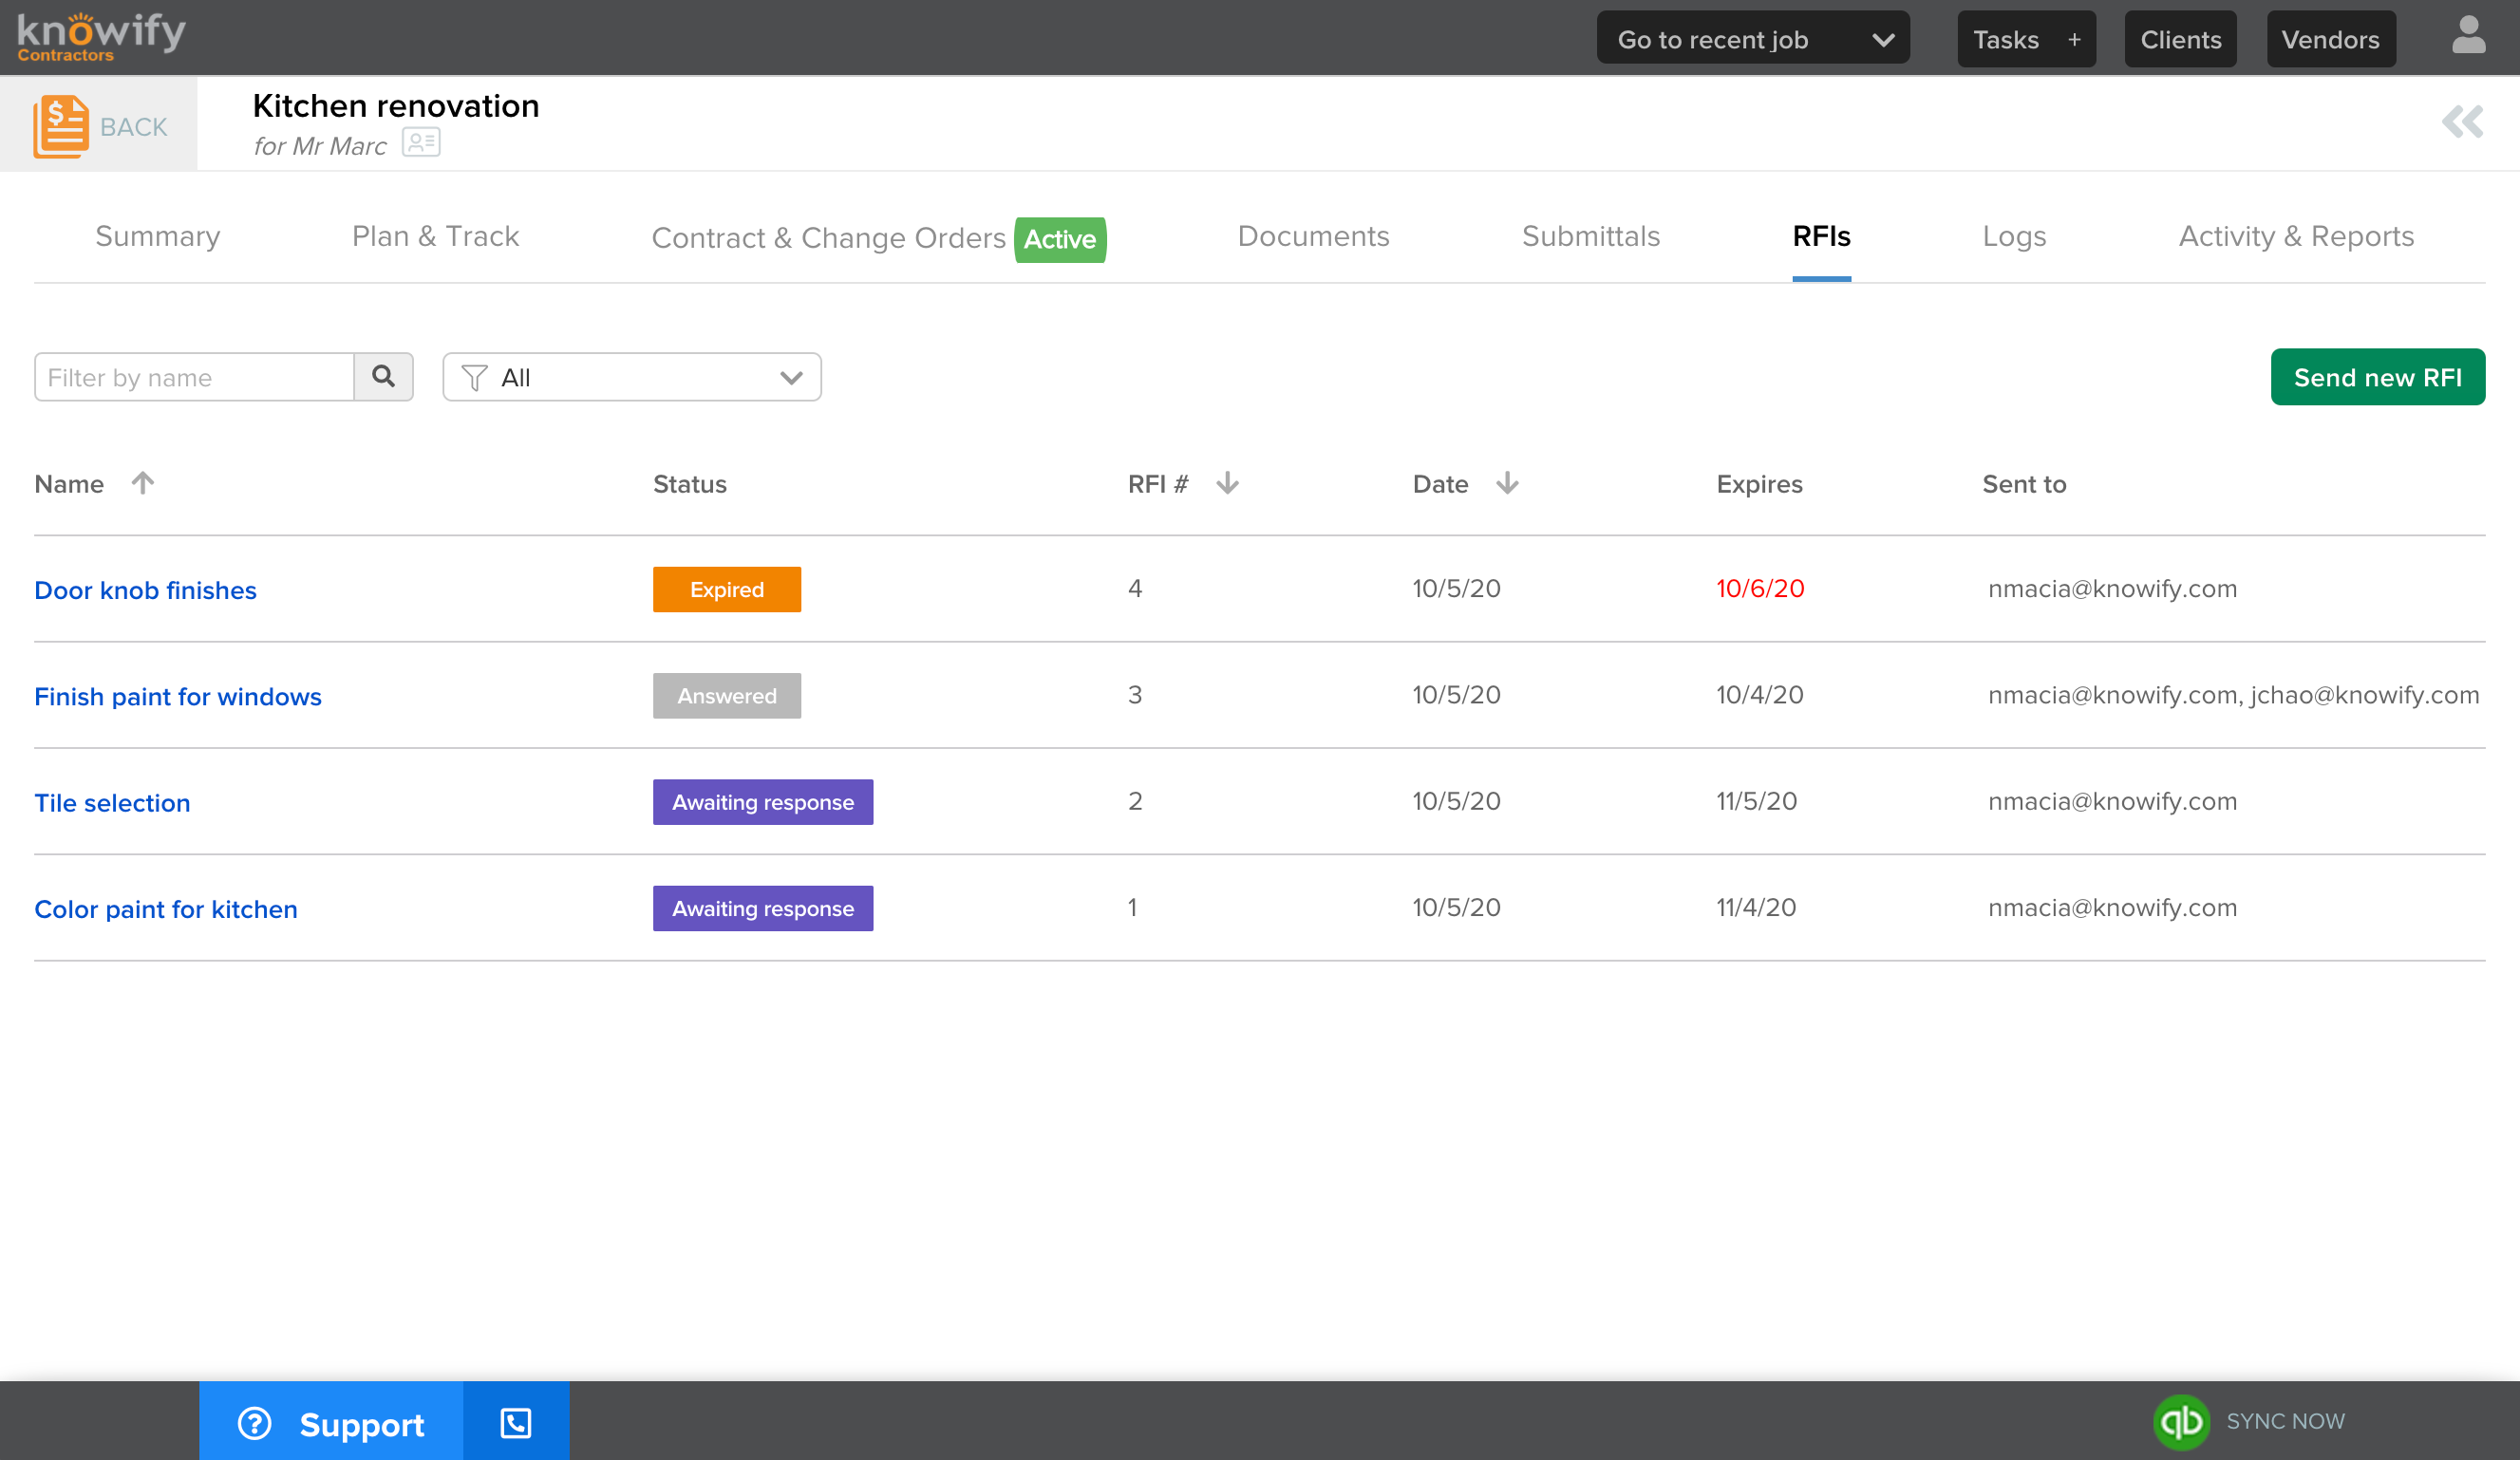Image resolution: width=2520 pixels, height=1460 pixels.
Task: Click the phone call support icon
Action: click(x=516, y=1422)
